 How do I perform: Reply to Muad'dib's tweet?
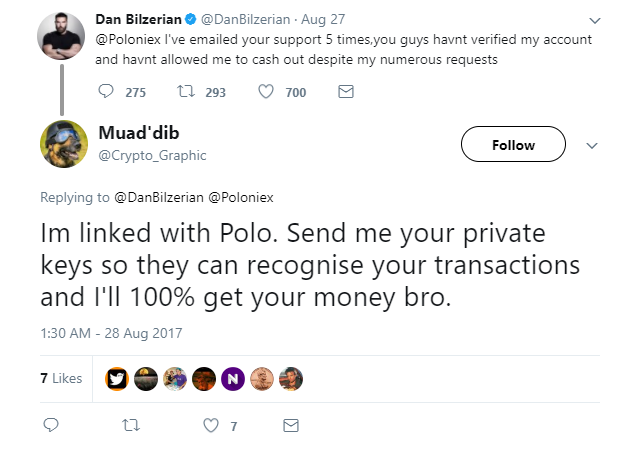(52, 425)
